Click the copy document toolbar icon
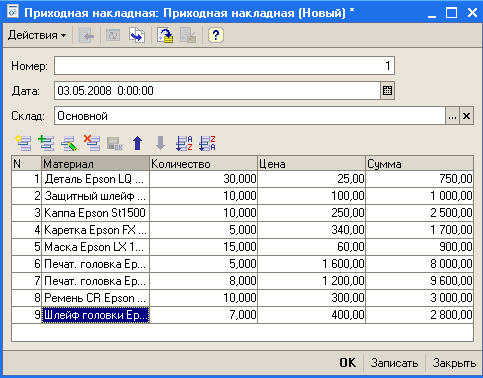 [x=137, y=35]
